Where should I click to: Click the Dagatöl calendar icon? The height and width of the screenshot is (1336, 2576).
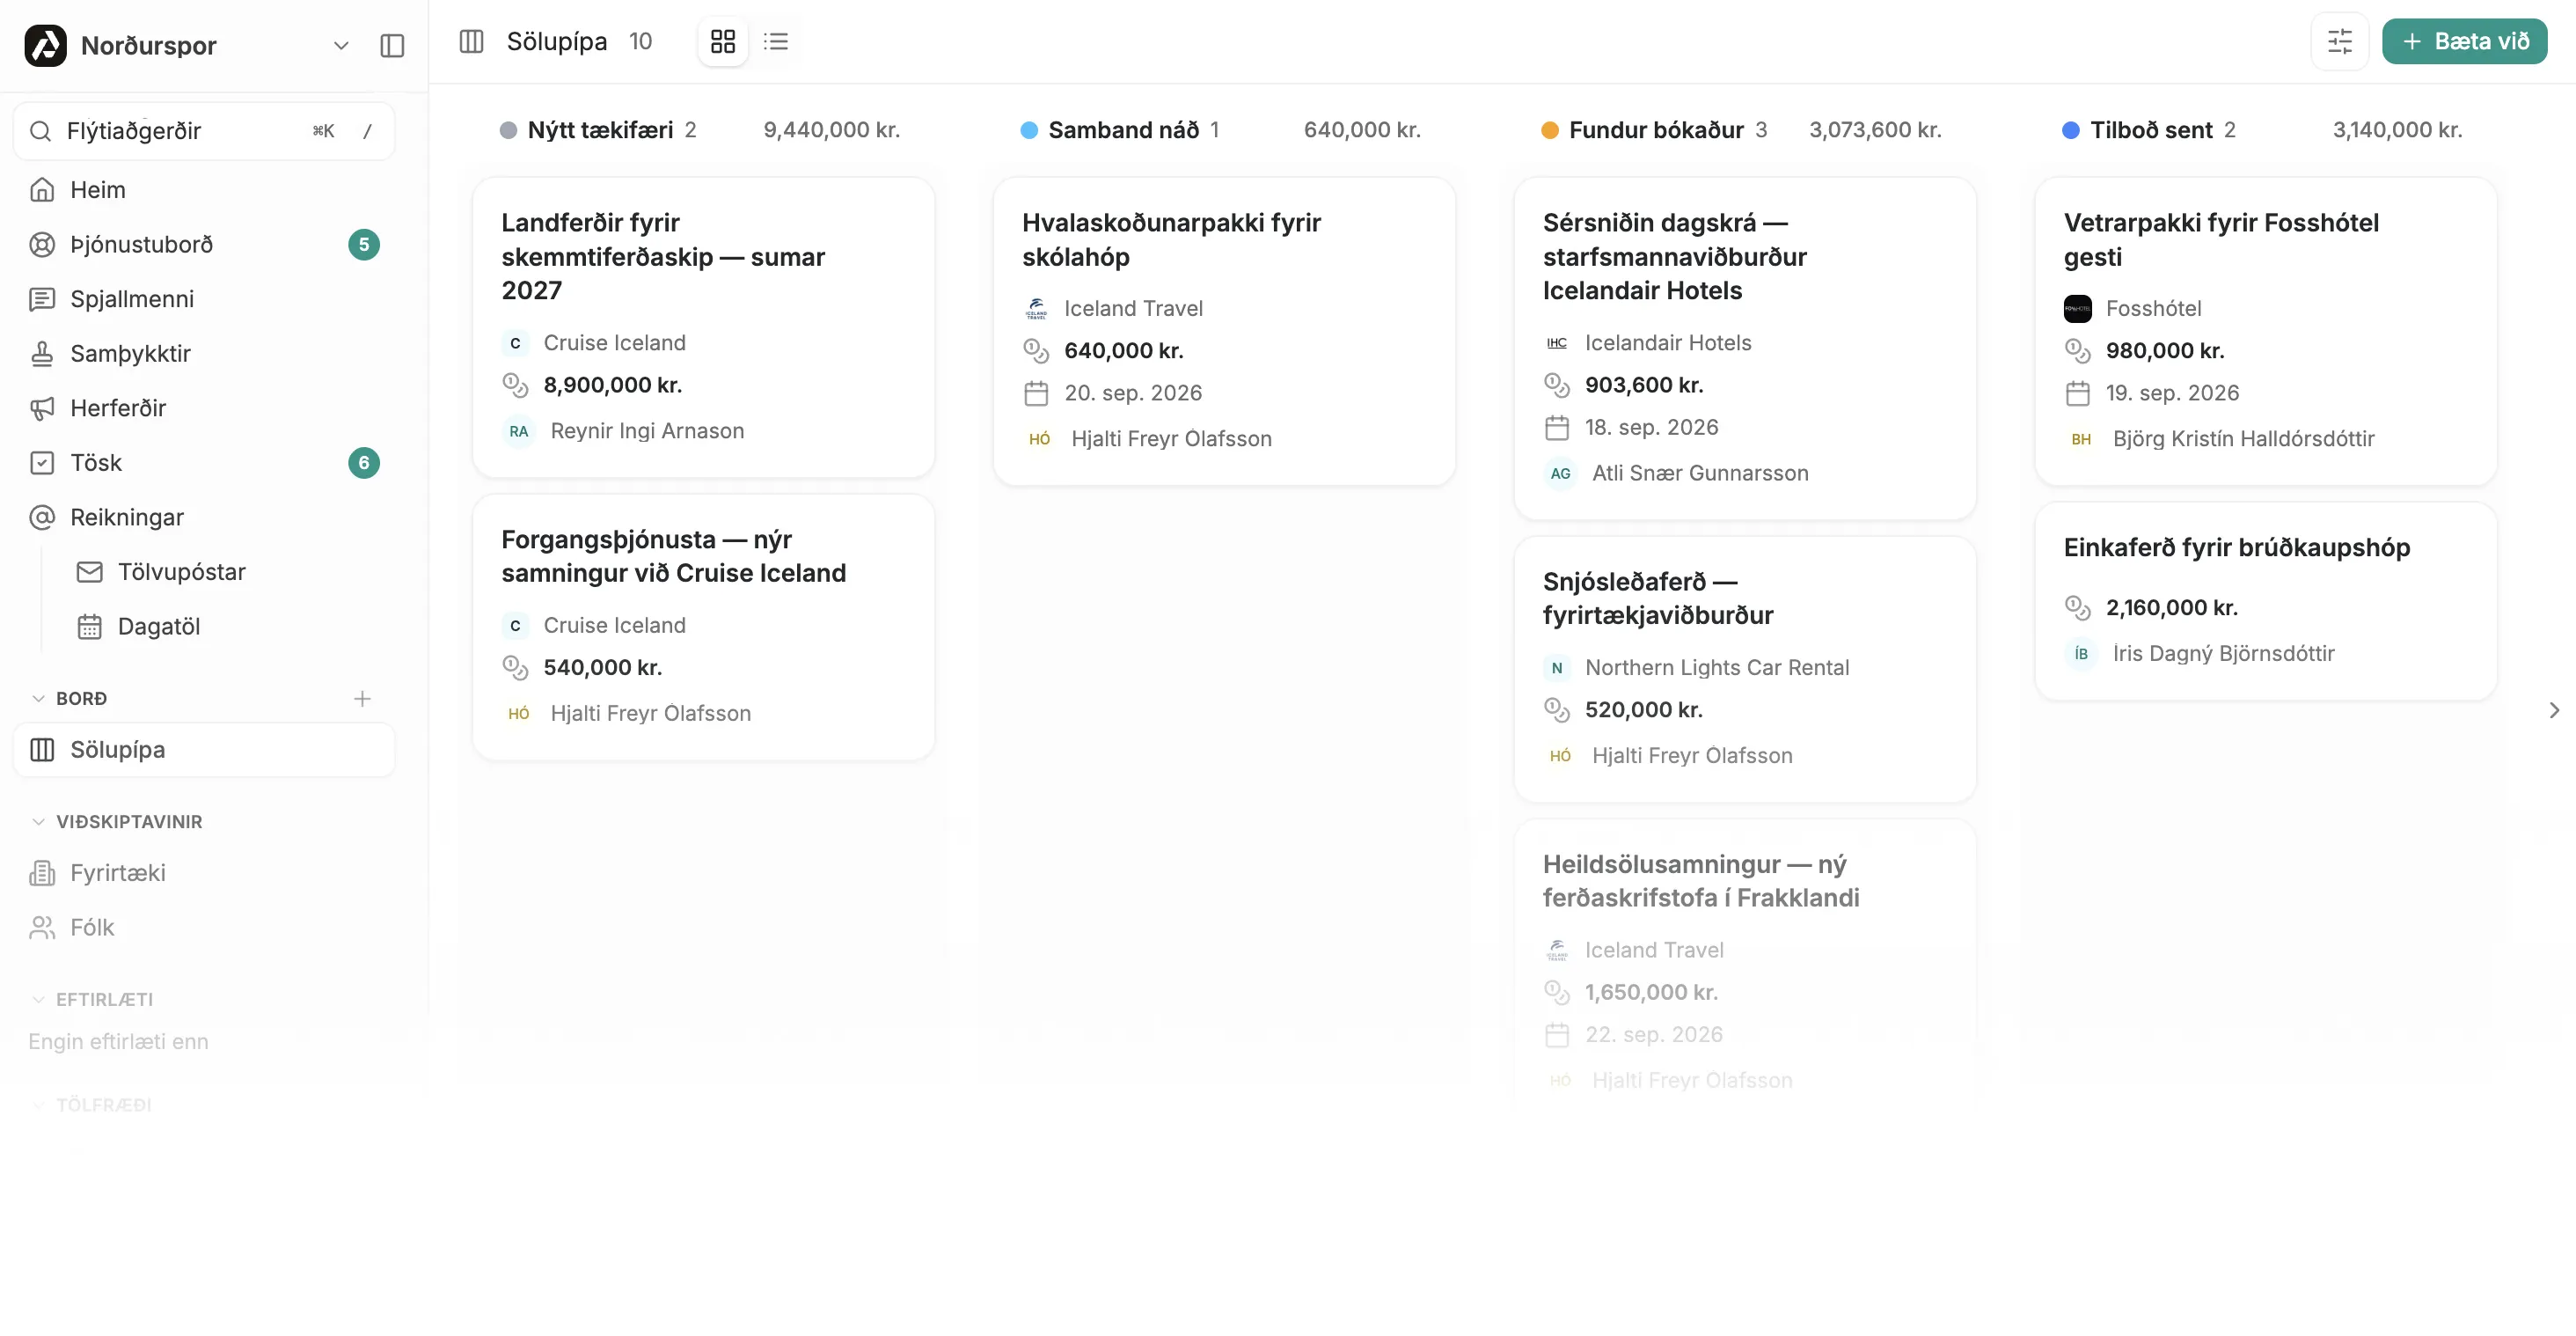pos(90,627)
